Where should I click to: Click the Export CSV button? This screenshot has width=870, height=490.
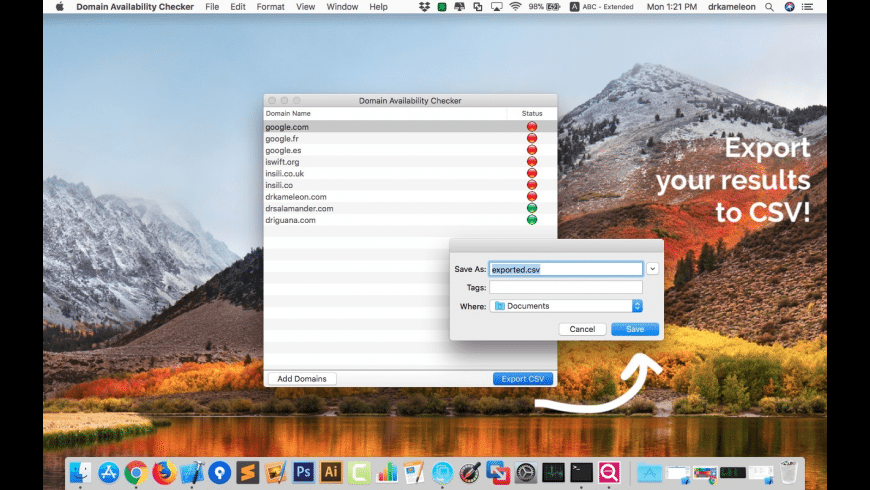pyautogui.click(x=523, y=378)
